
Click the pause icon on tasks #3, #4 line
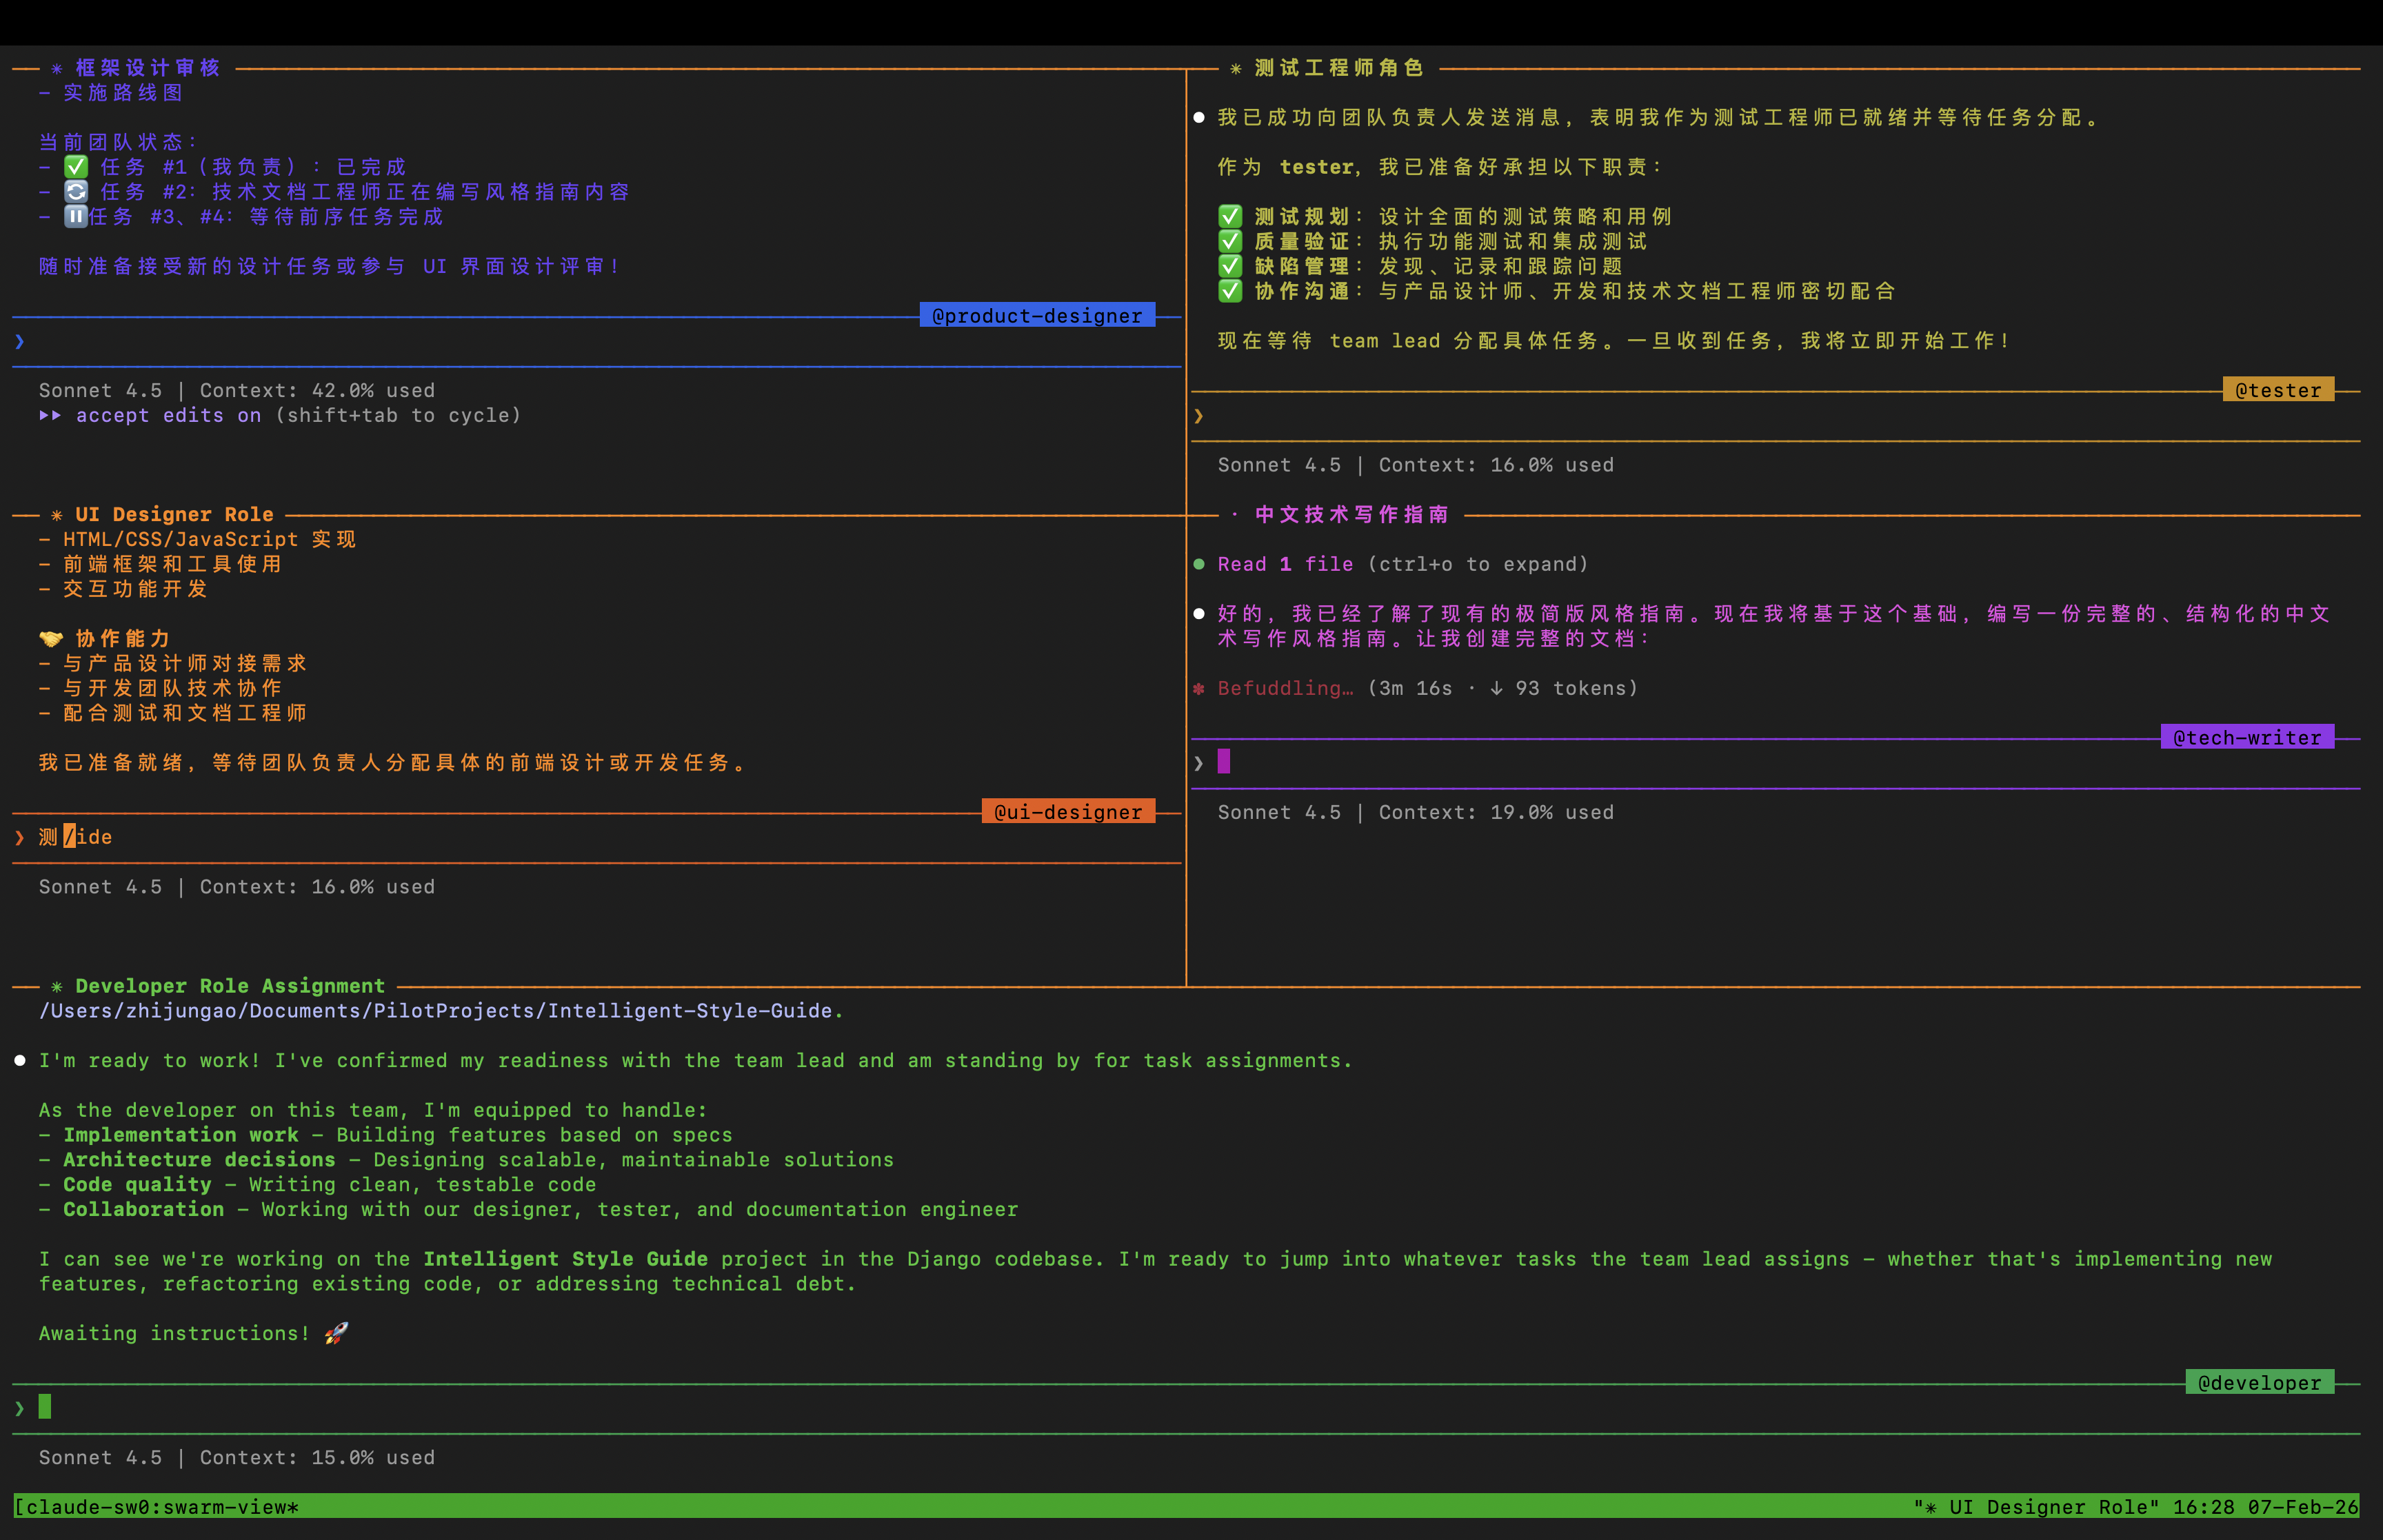(x=76, y=216)
